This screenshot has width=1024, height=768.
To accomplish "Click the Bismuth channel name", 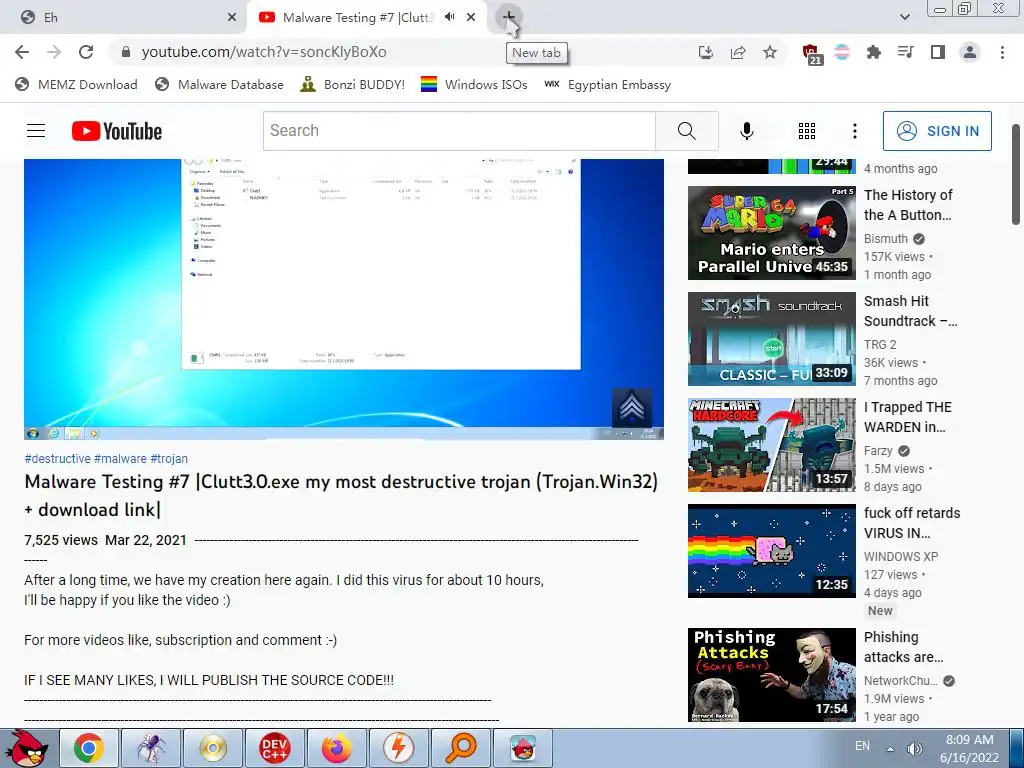I will point(886,239).
